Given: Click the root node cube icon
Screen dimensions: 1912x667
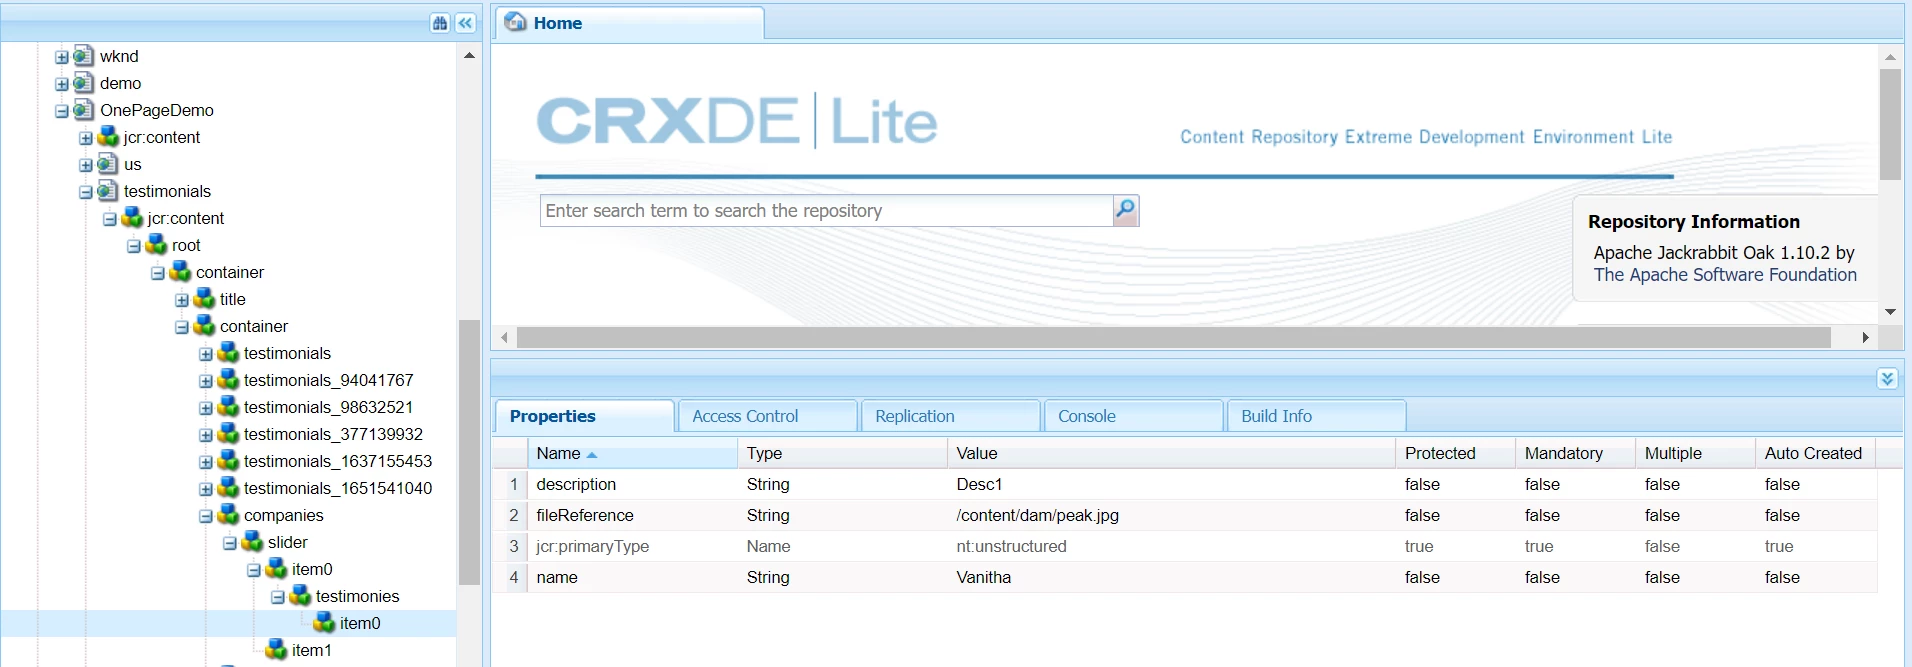Looking at the screenshot, I should pyautogui.click(x=156, y=245).
